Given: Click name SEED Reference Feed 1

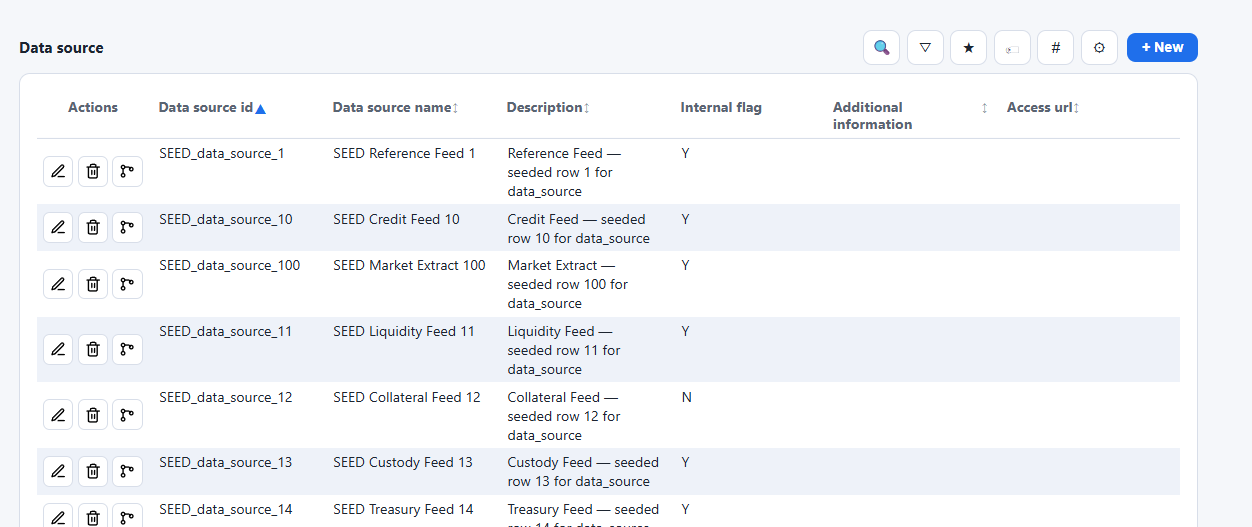Looking at the screenshot, I should click(x=404, y=154).
